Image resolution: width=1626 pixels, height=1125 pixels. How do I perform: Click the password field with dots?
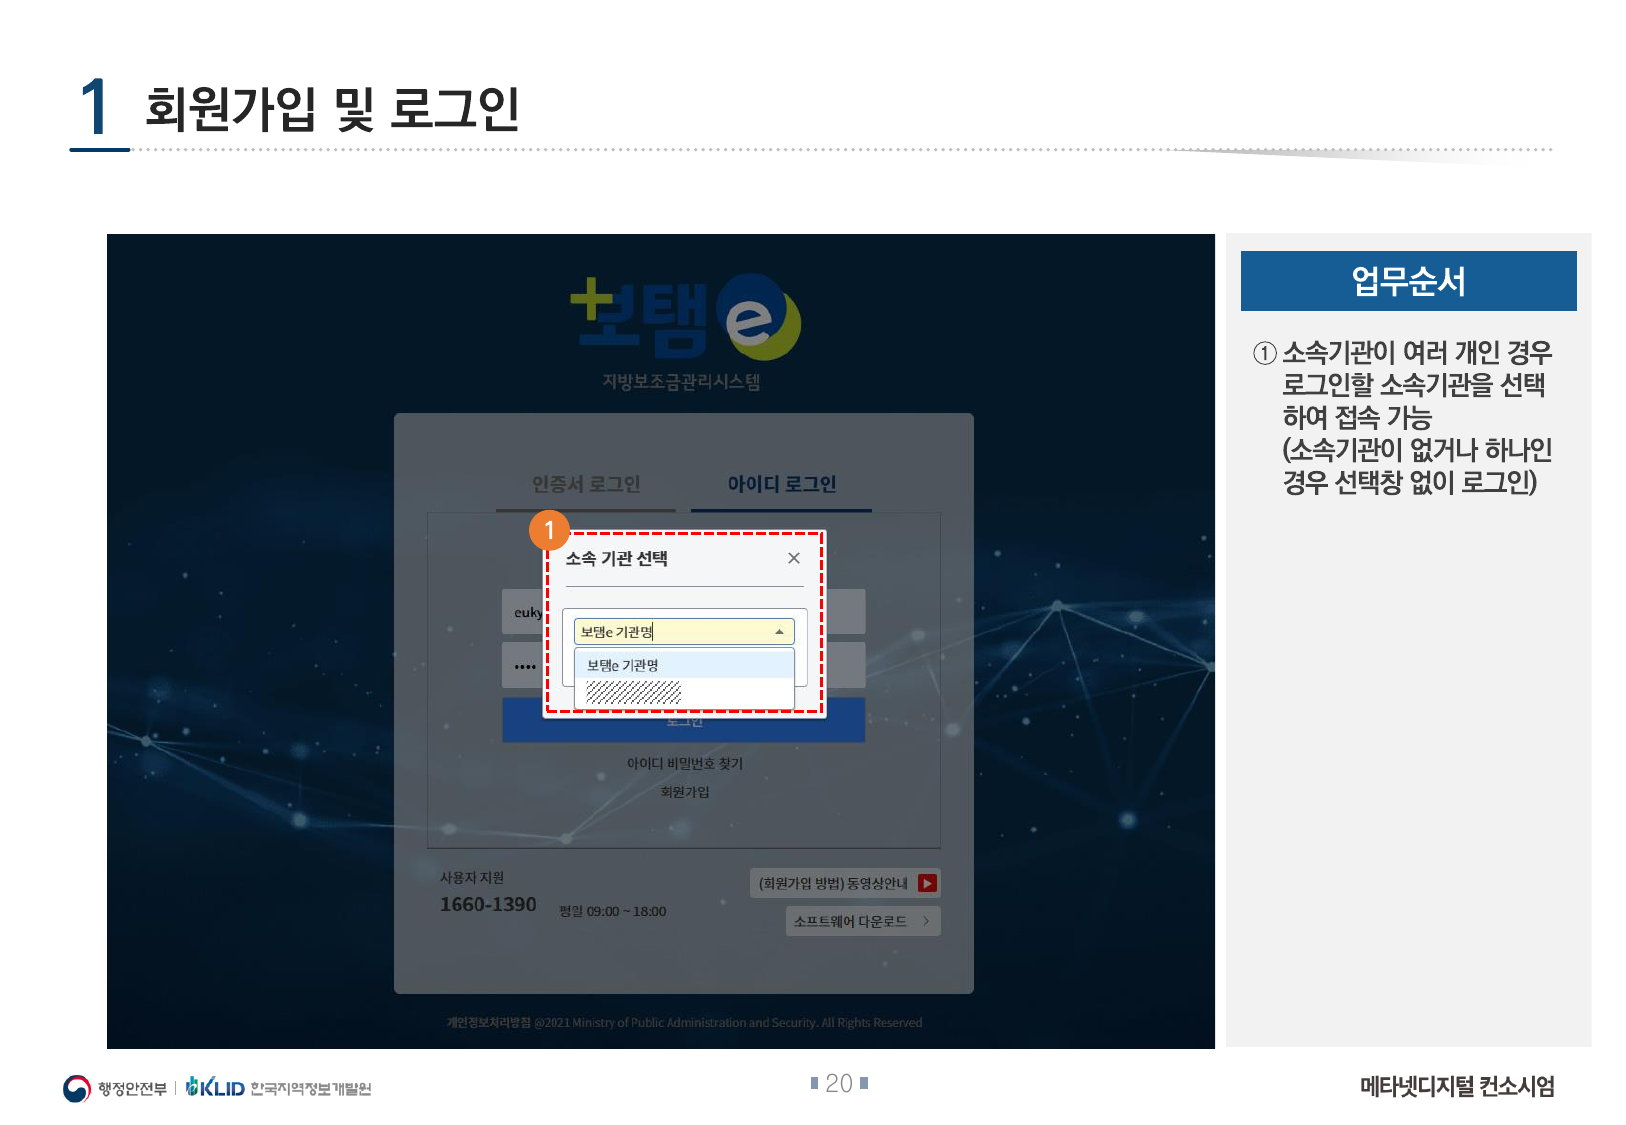pyautogui.click(x=521, y=665)
